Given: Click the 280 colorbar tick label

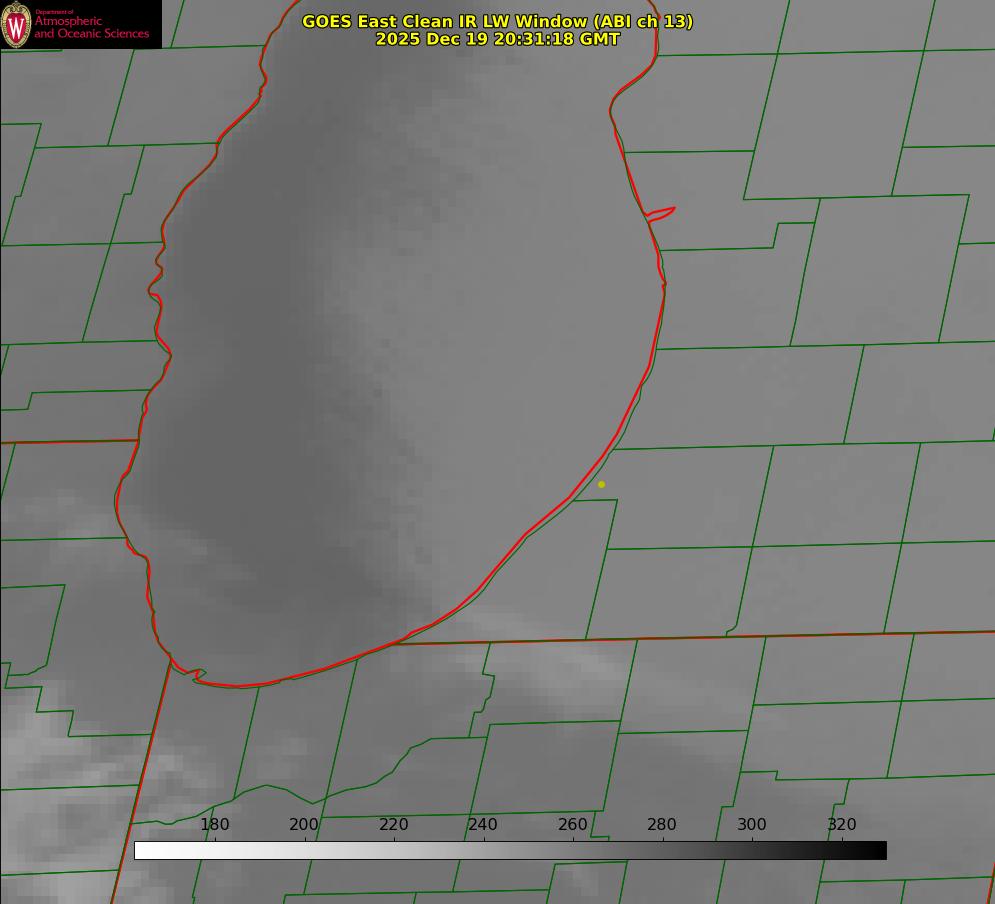Looking at the screenshot, I should pyautogui.click(x=662, y=824).
